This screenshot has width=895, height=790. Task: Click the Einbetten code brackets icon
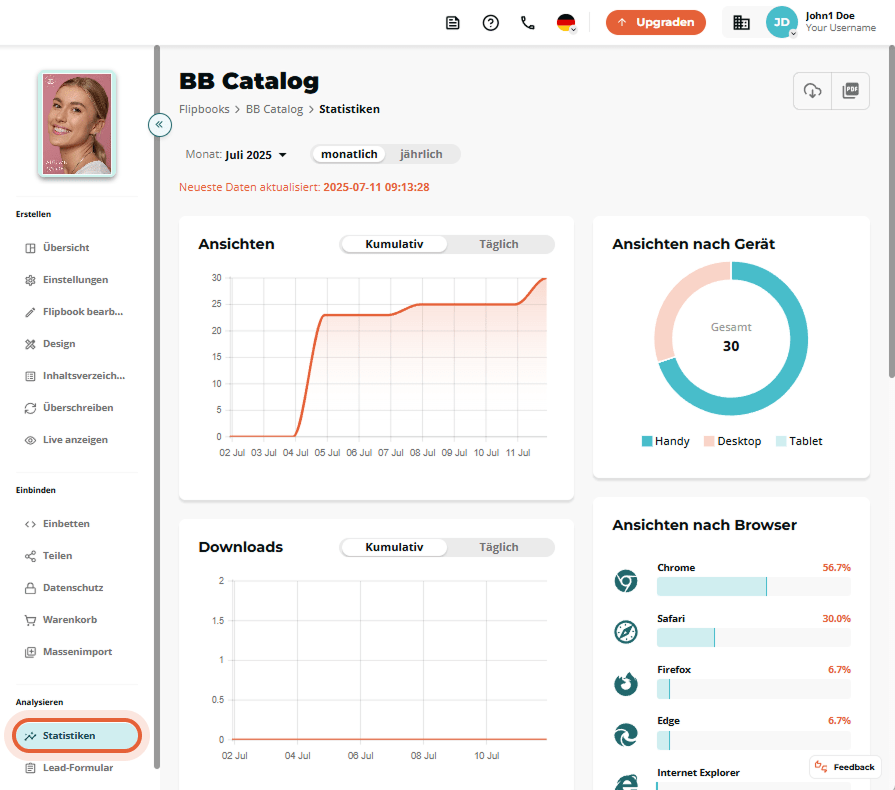[x=30, y=524]
